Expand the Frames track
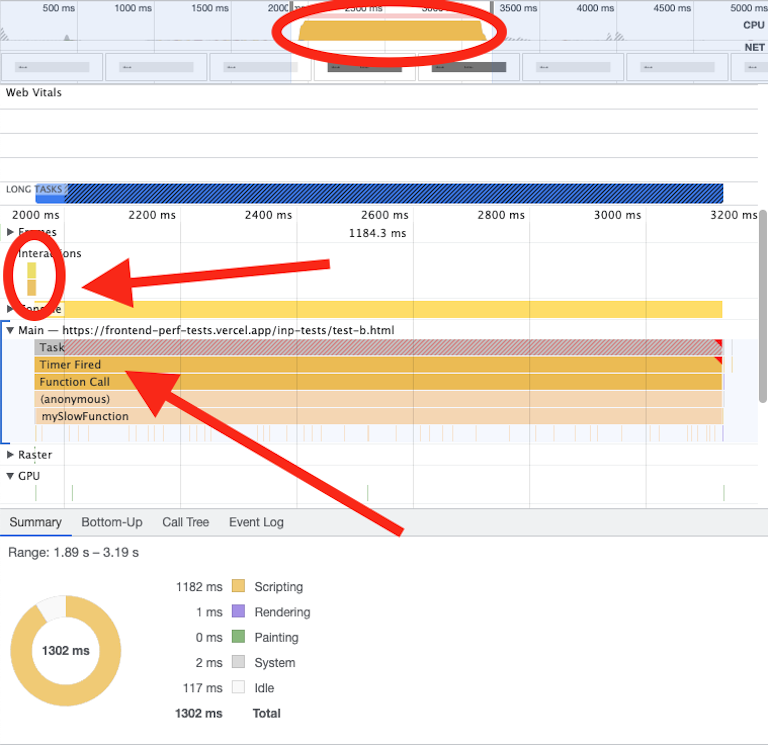 click(11, 232)
